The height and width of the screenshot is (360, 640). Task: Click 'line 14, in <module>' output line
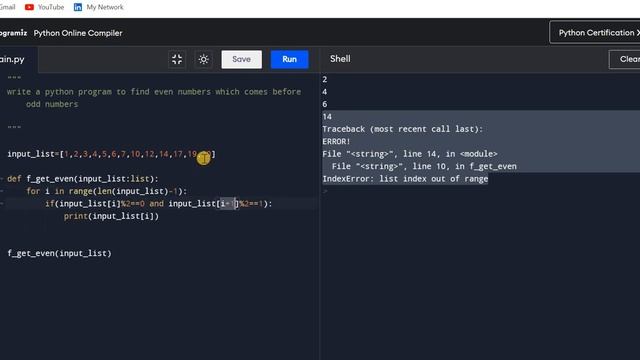tap(410, 154)
